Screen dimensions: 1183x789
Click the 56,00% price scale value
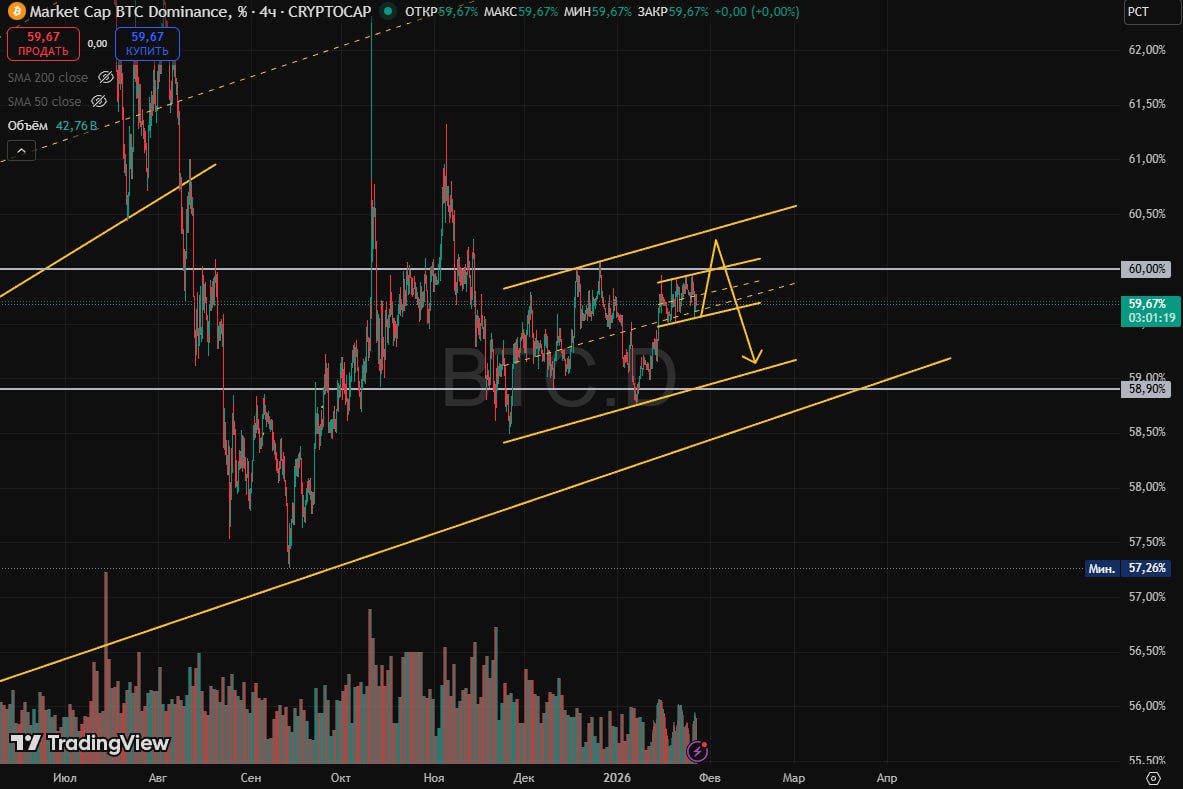1147,706
